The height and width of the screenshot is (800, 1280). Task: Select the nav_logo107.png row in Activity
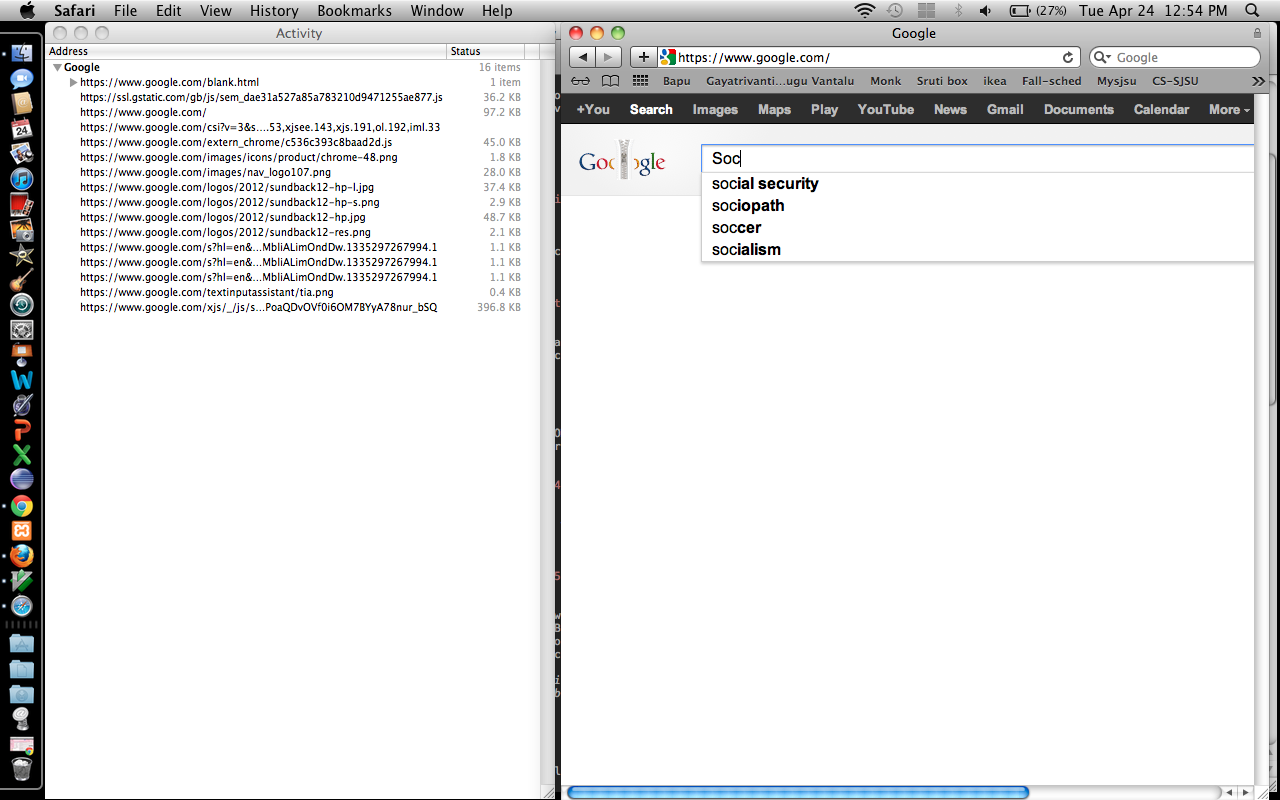tap(293, 172)
